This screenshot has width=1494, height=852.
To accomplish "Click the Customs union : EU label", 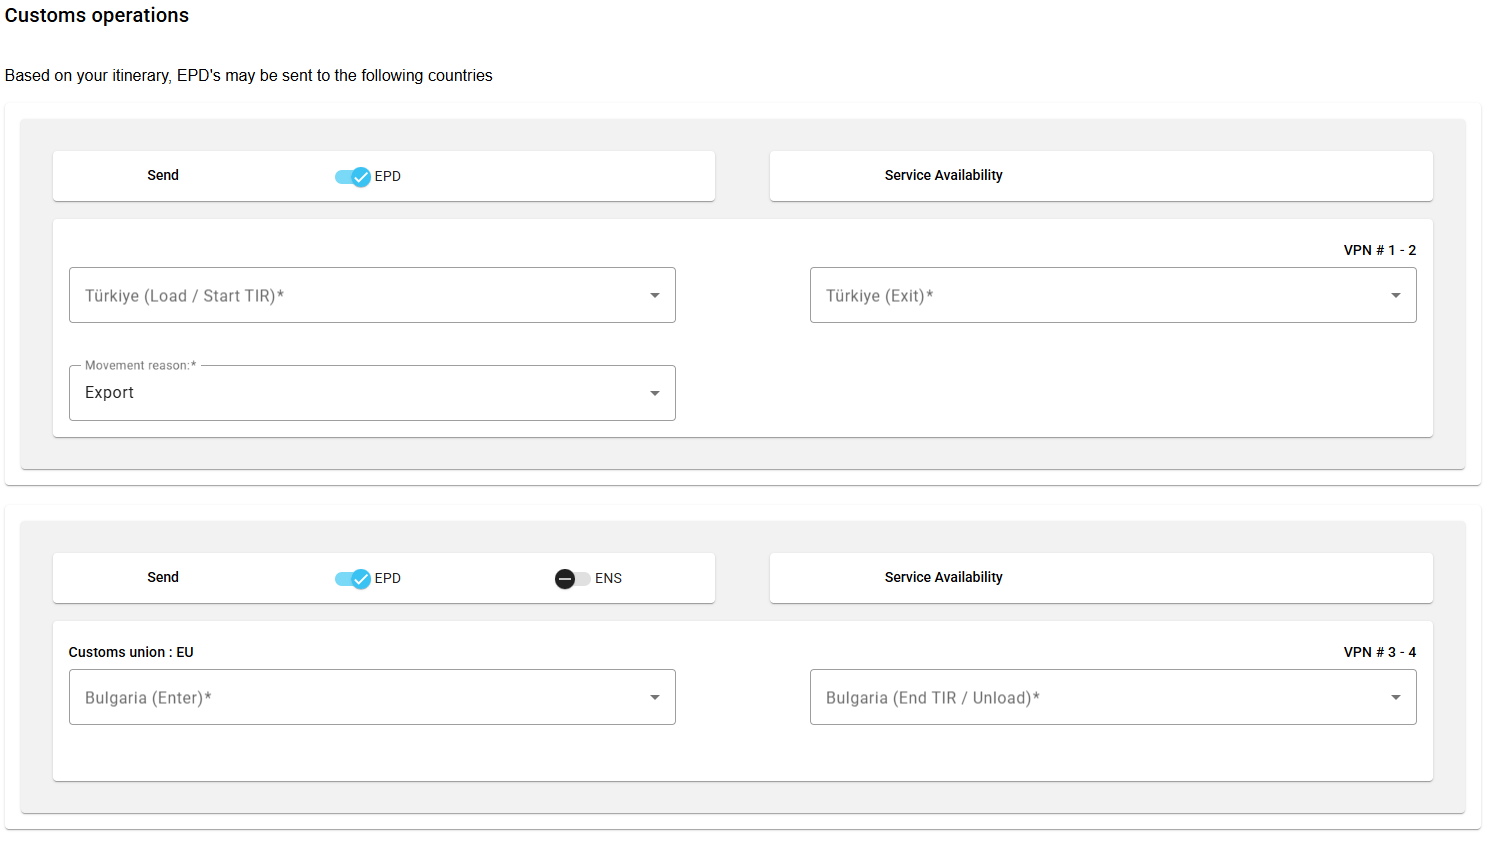I will coord(131,653).
